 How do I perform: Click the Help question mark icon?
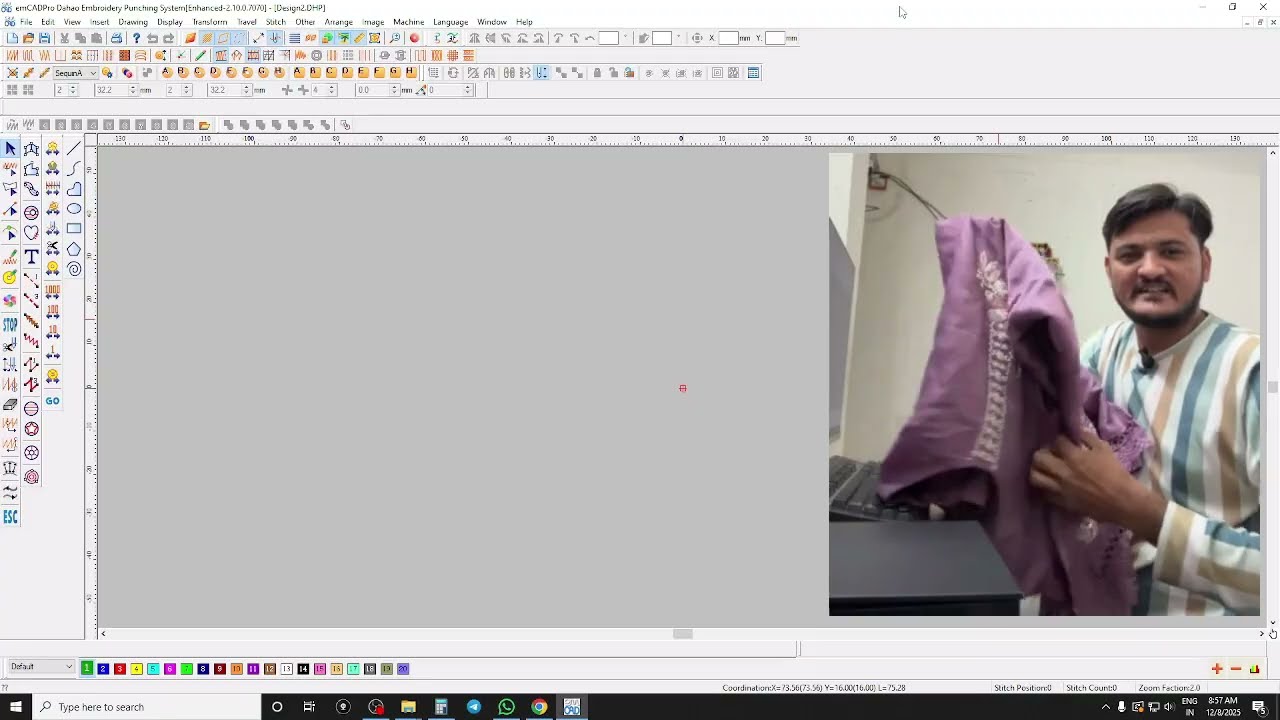pyautogui.click(x=136, y=38)
